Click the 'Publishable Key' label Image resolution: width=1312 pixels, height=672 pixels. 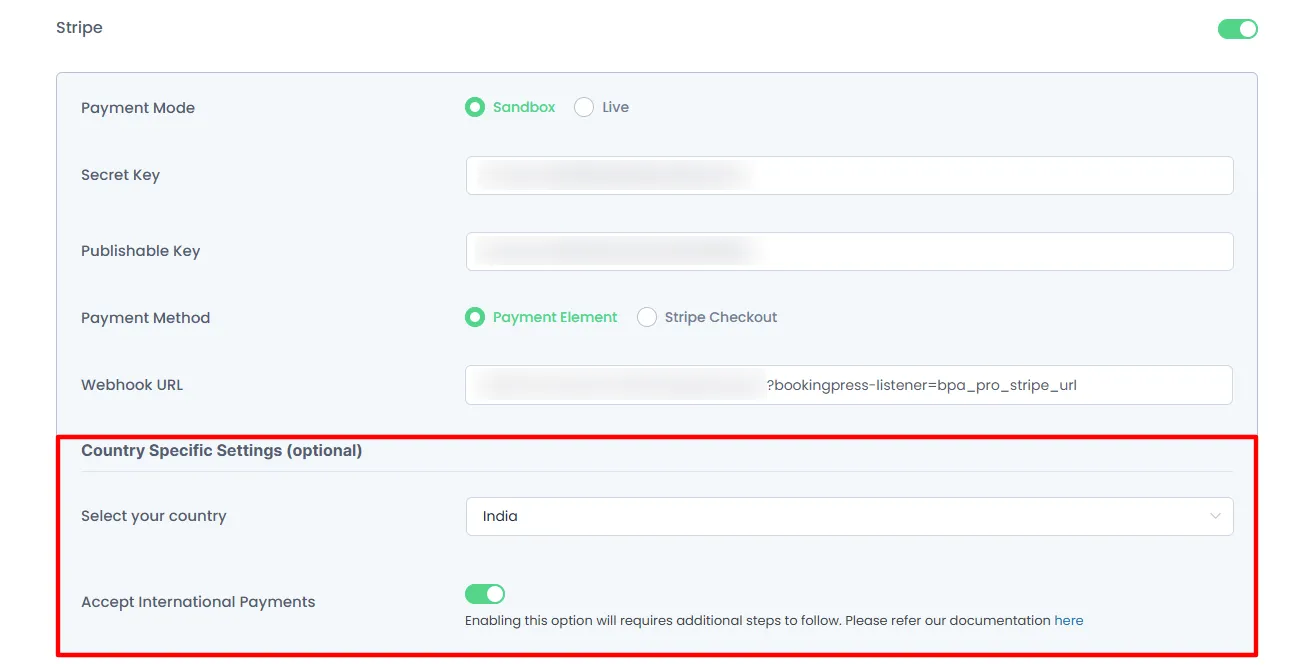[141, 251]
